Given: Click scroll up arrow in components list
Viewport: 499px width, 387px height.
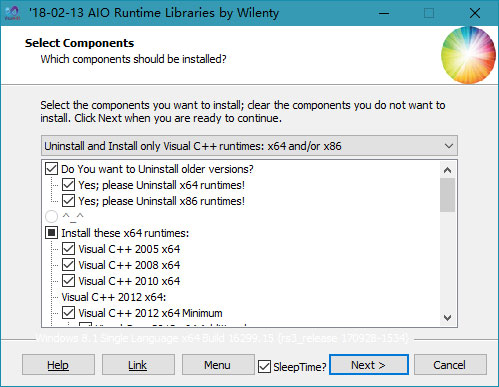Looking at the screenshot, I should (x=447, y=170).
